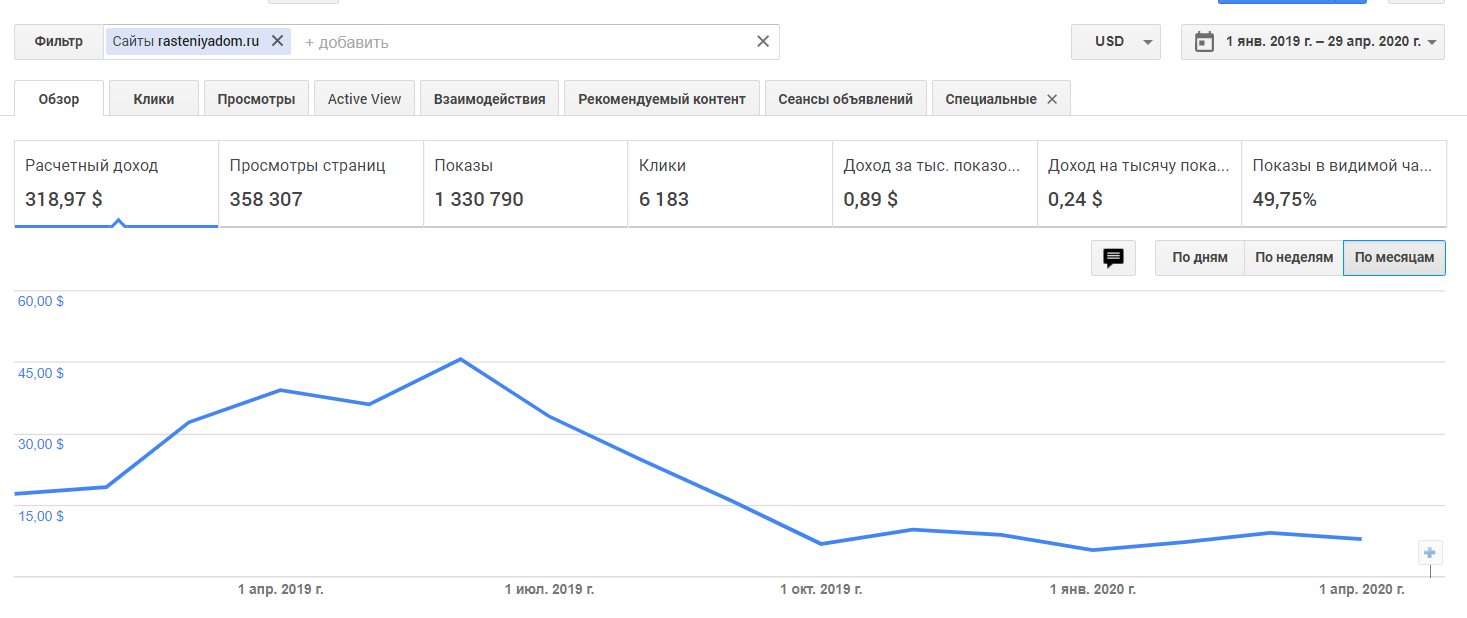Click the '1 апр. 2019 г.' axis label
This screenshot has width=1467, height=618.
(x=281, y=590)
